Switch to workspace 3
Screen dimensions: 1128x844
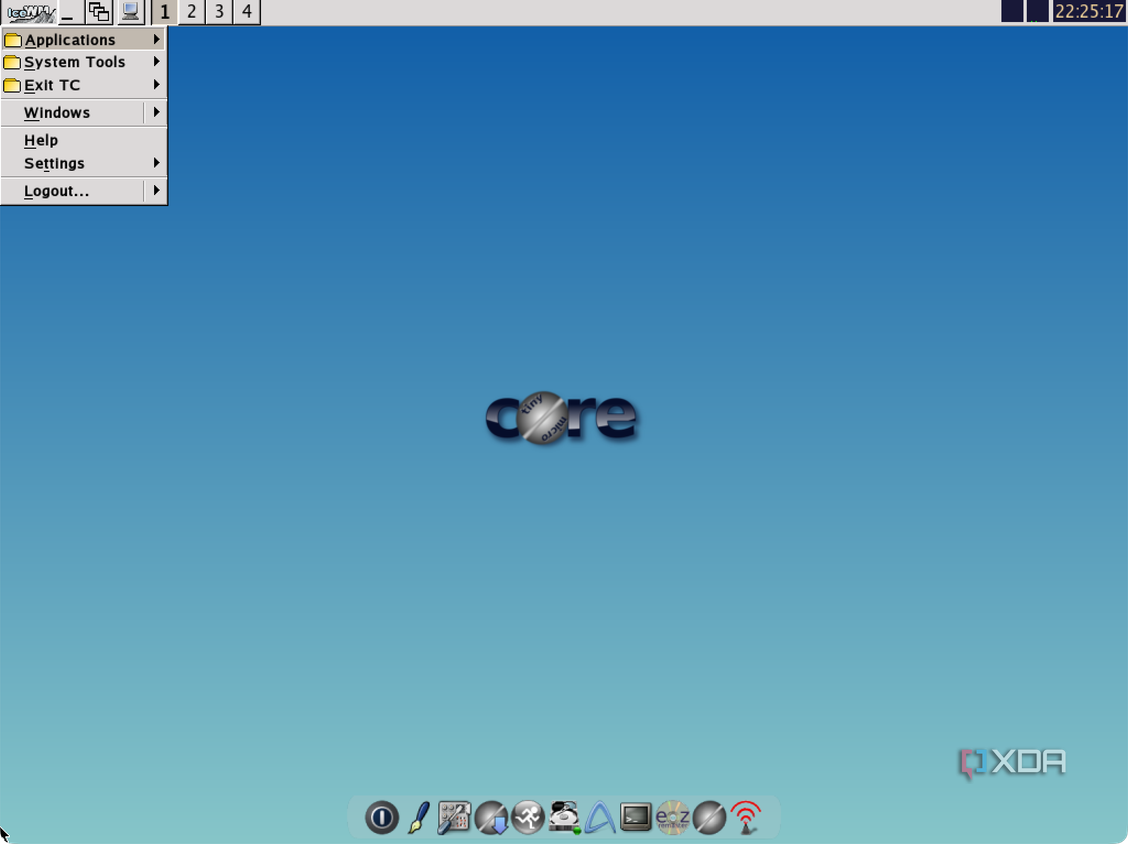coord(219,12)
